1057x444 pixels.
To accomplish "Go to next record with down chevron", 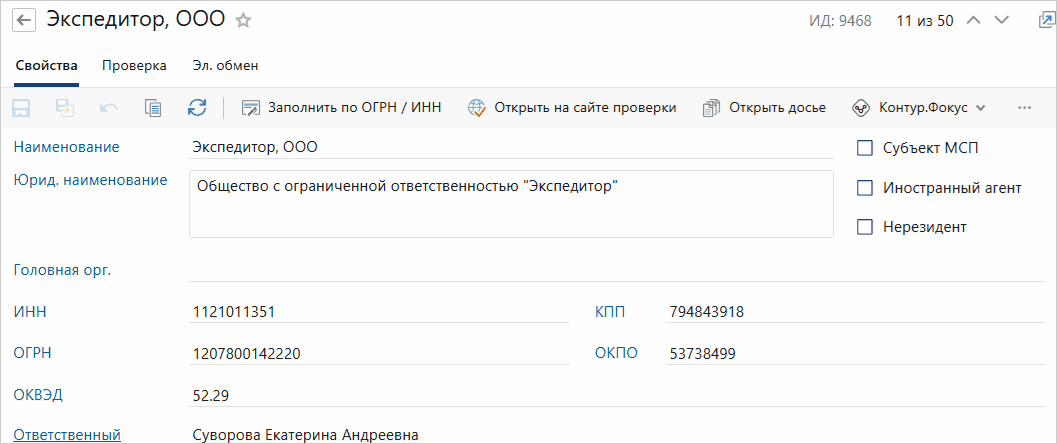I will click(x=1003, y=21).
